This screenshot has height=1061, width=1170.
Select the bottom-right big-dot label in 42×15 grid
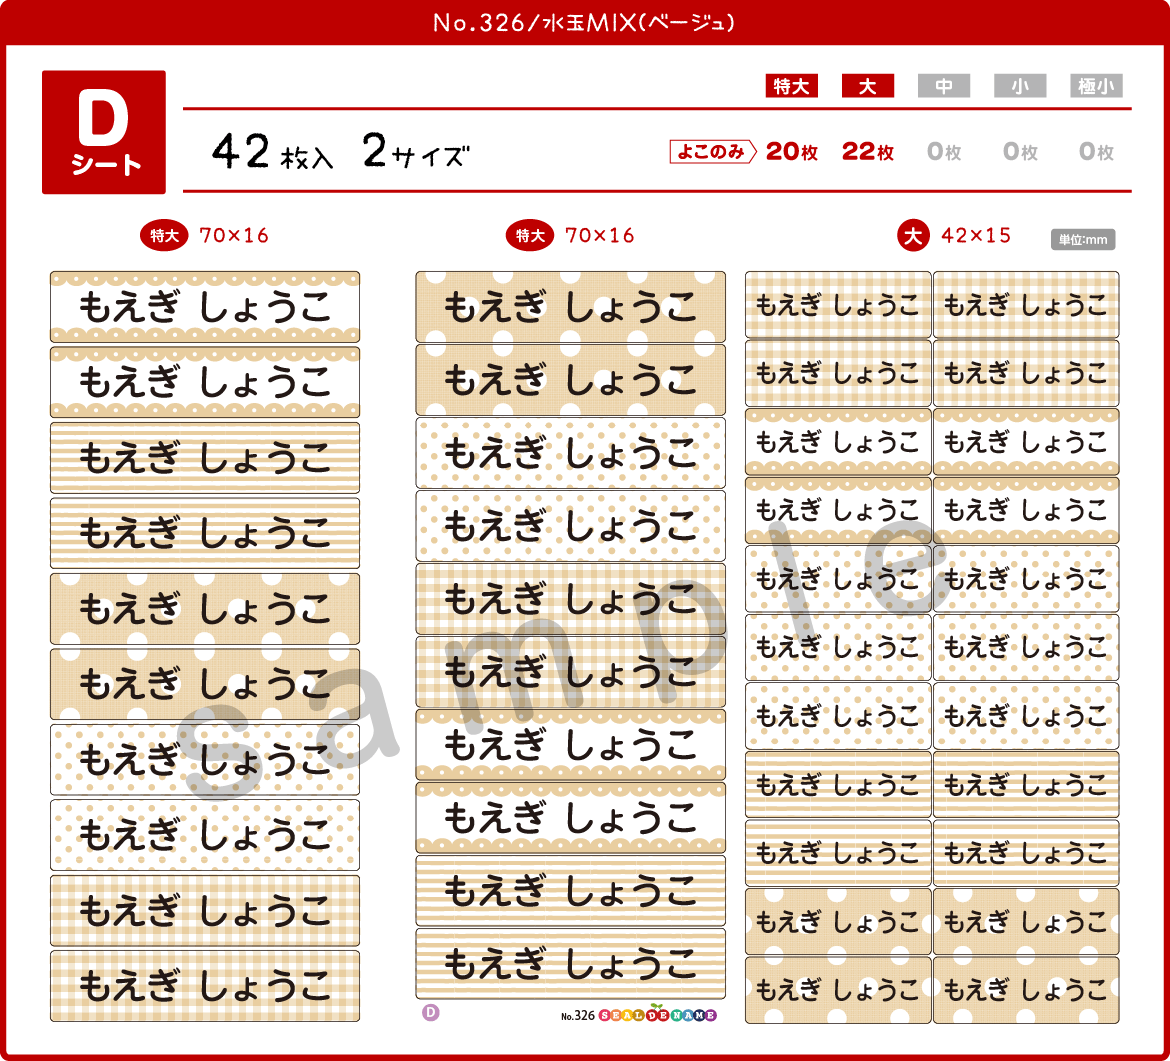coord(1026,989)
